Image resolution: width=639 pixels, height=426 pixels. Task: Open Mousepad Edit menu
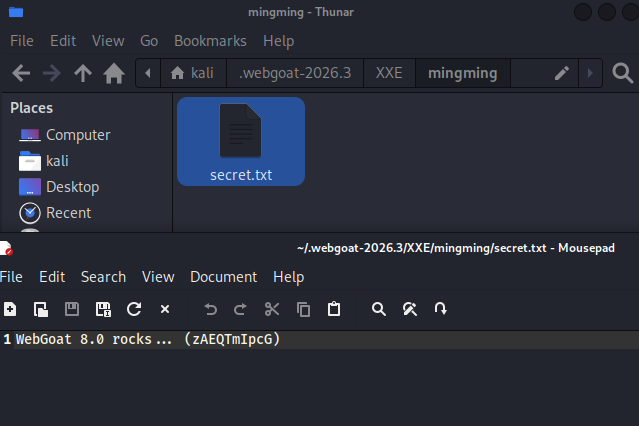pos(52,277)
